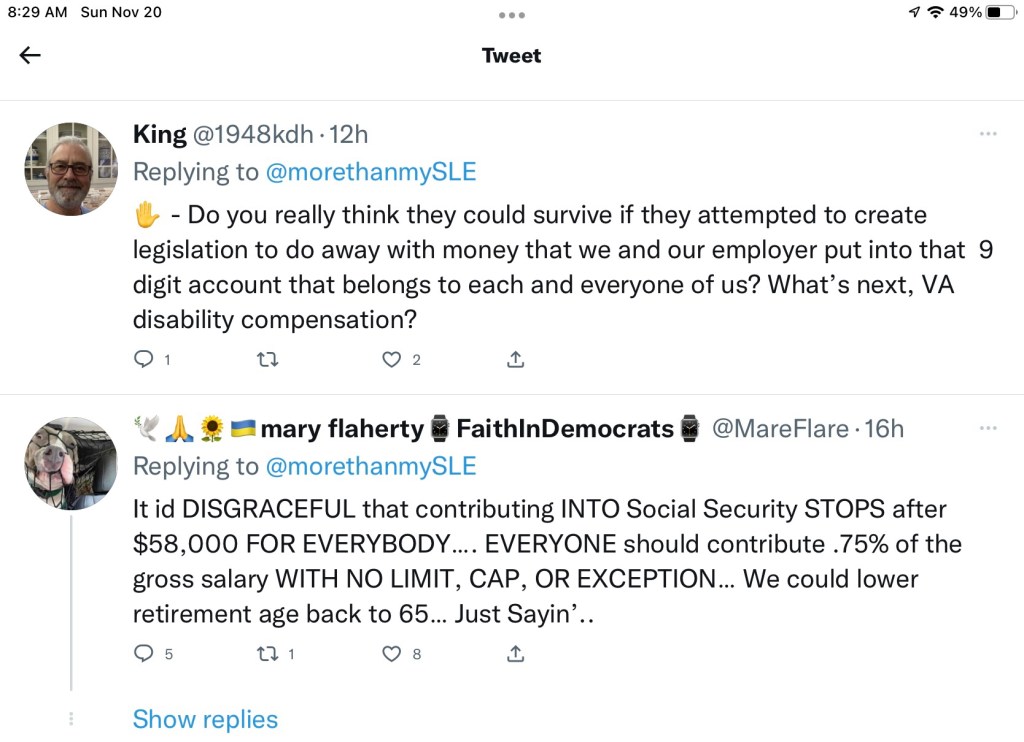Tap the three-dot multitasking menu at top

(x=512, y=15)
